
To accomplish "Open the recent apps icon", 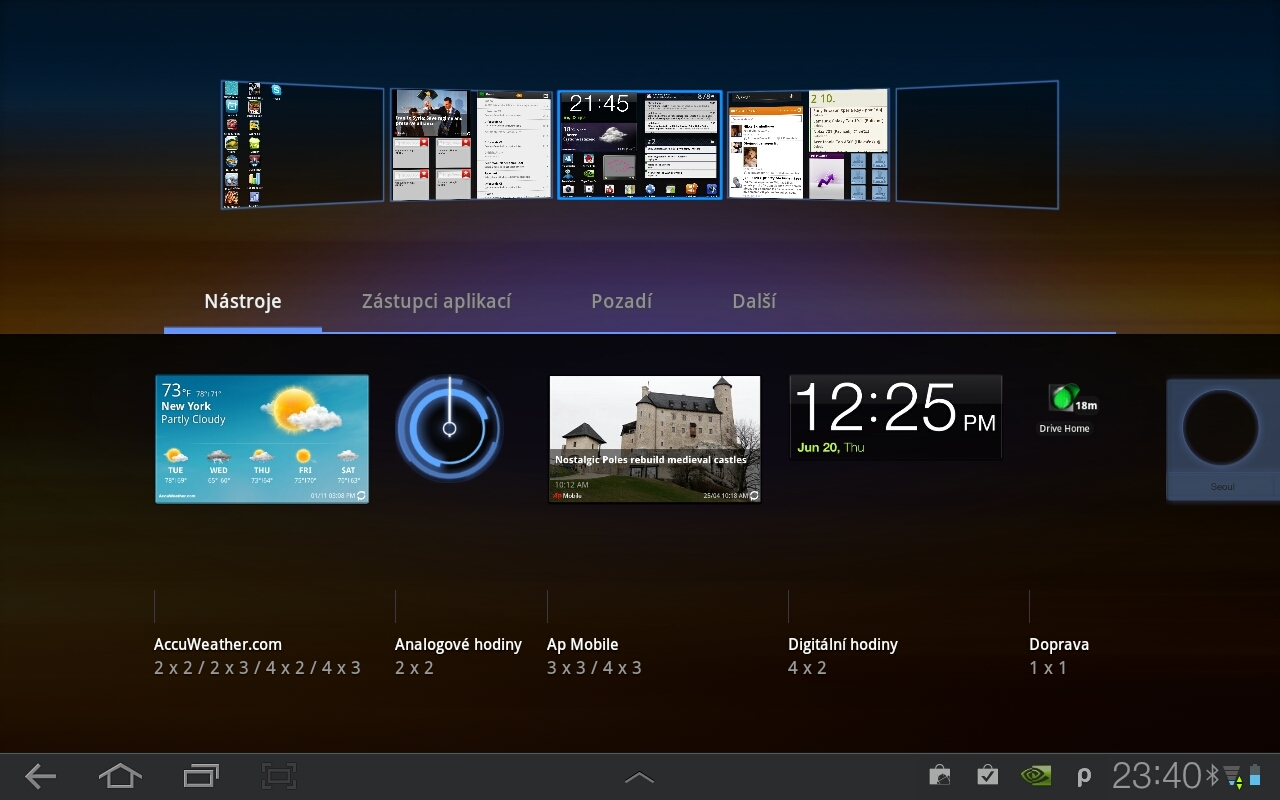I will tap(200, 776).
